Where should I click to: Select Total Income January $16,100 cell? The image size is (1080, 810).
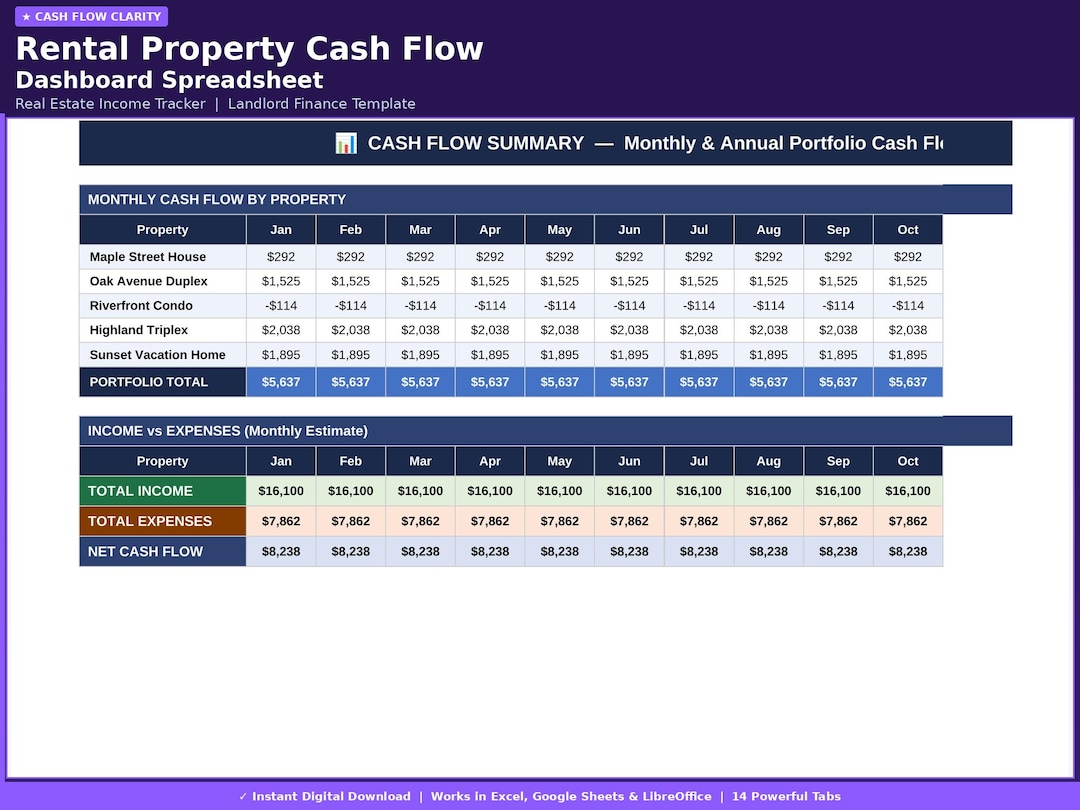[281, 491]
